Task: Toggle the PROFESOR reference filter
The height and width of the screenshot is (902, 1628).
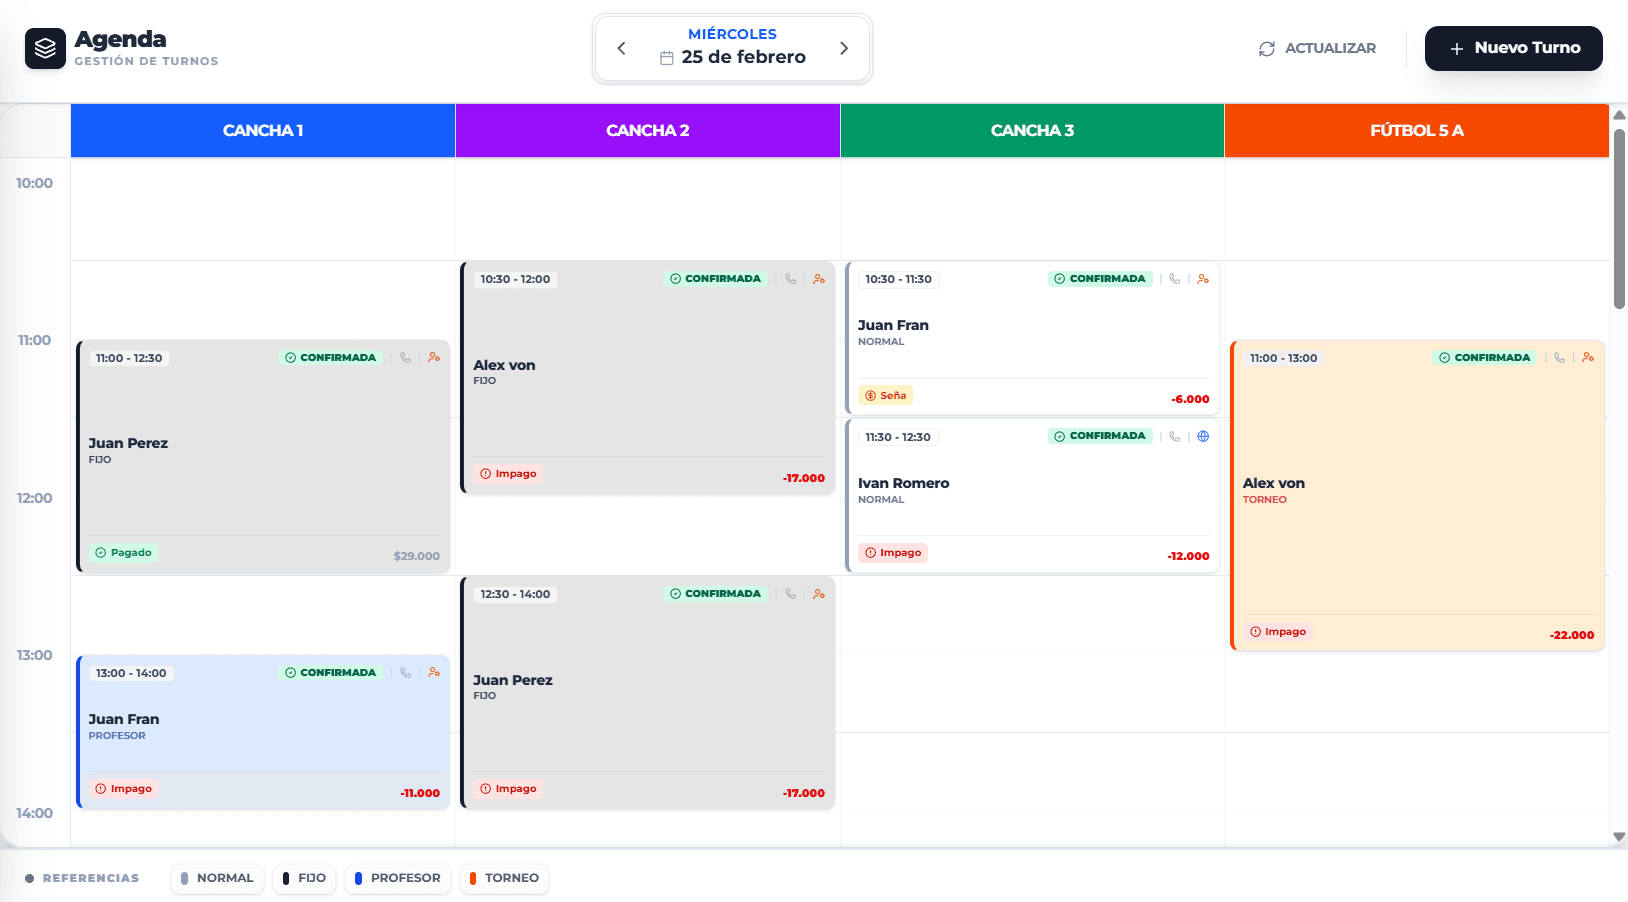Action: pos(397,878)
